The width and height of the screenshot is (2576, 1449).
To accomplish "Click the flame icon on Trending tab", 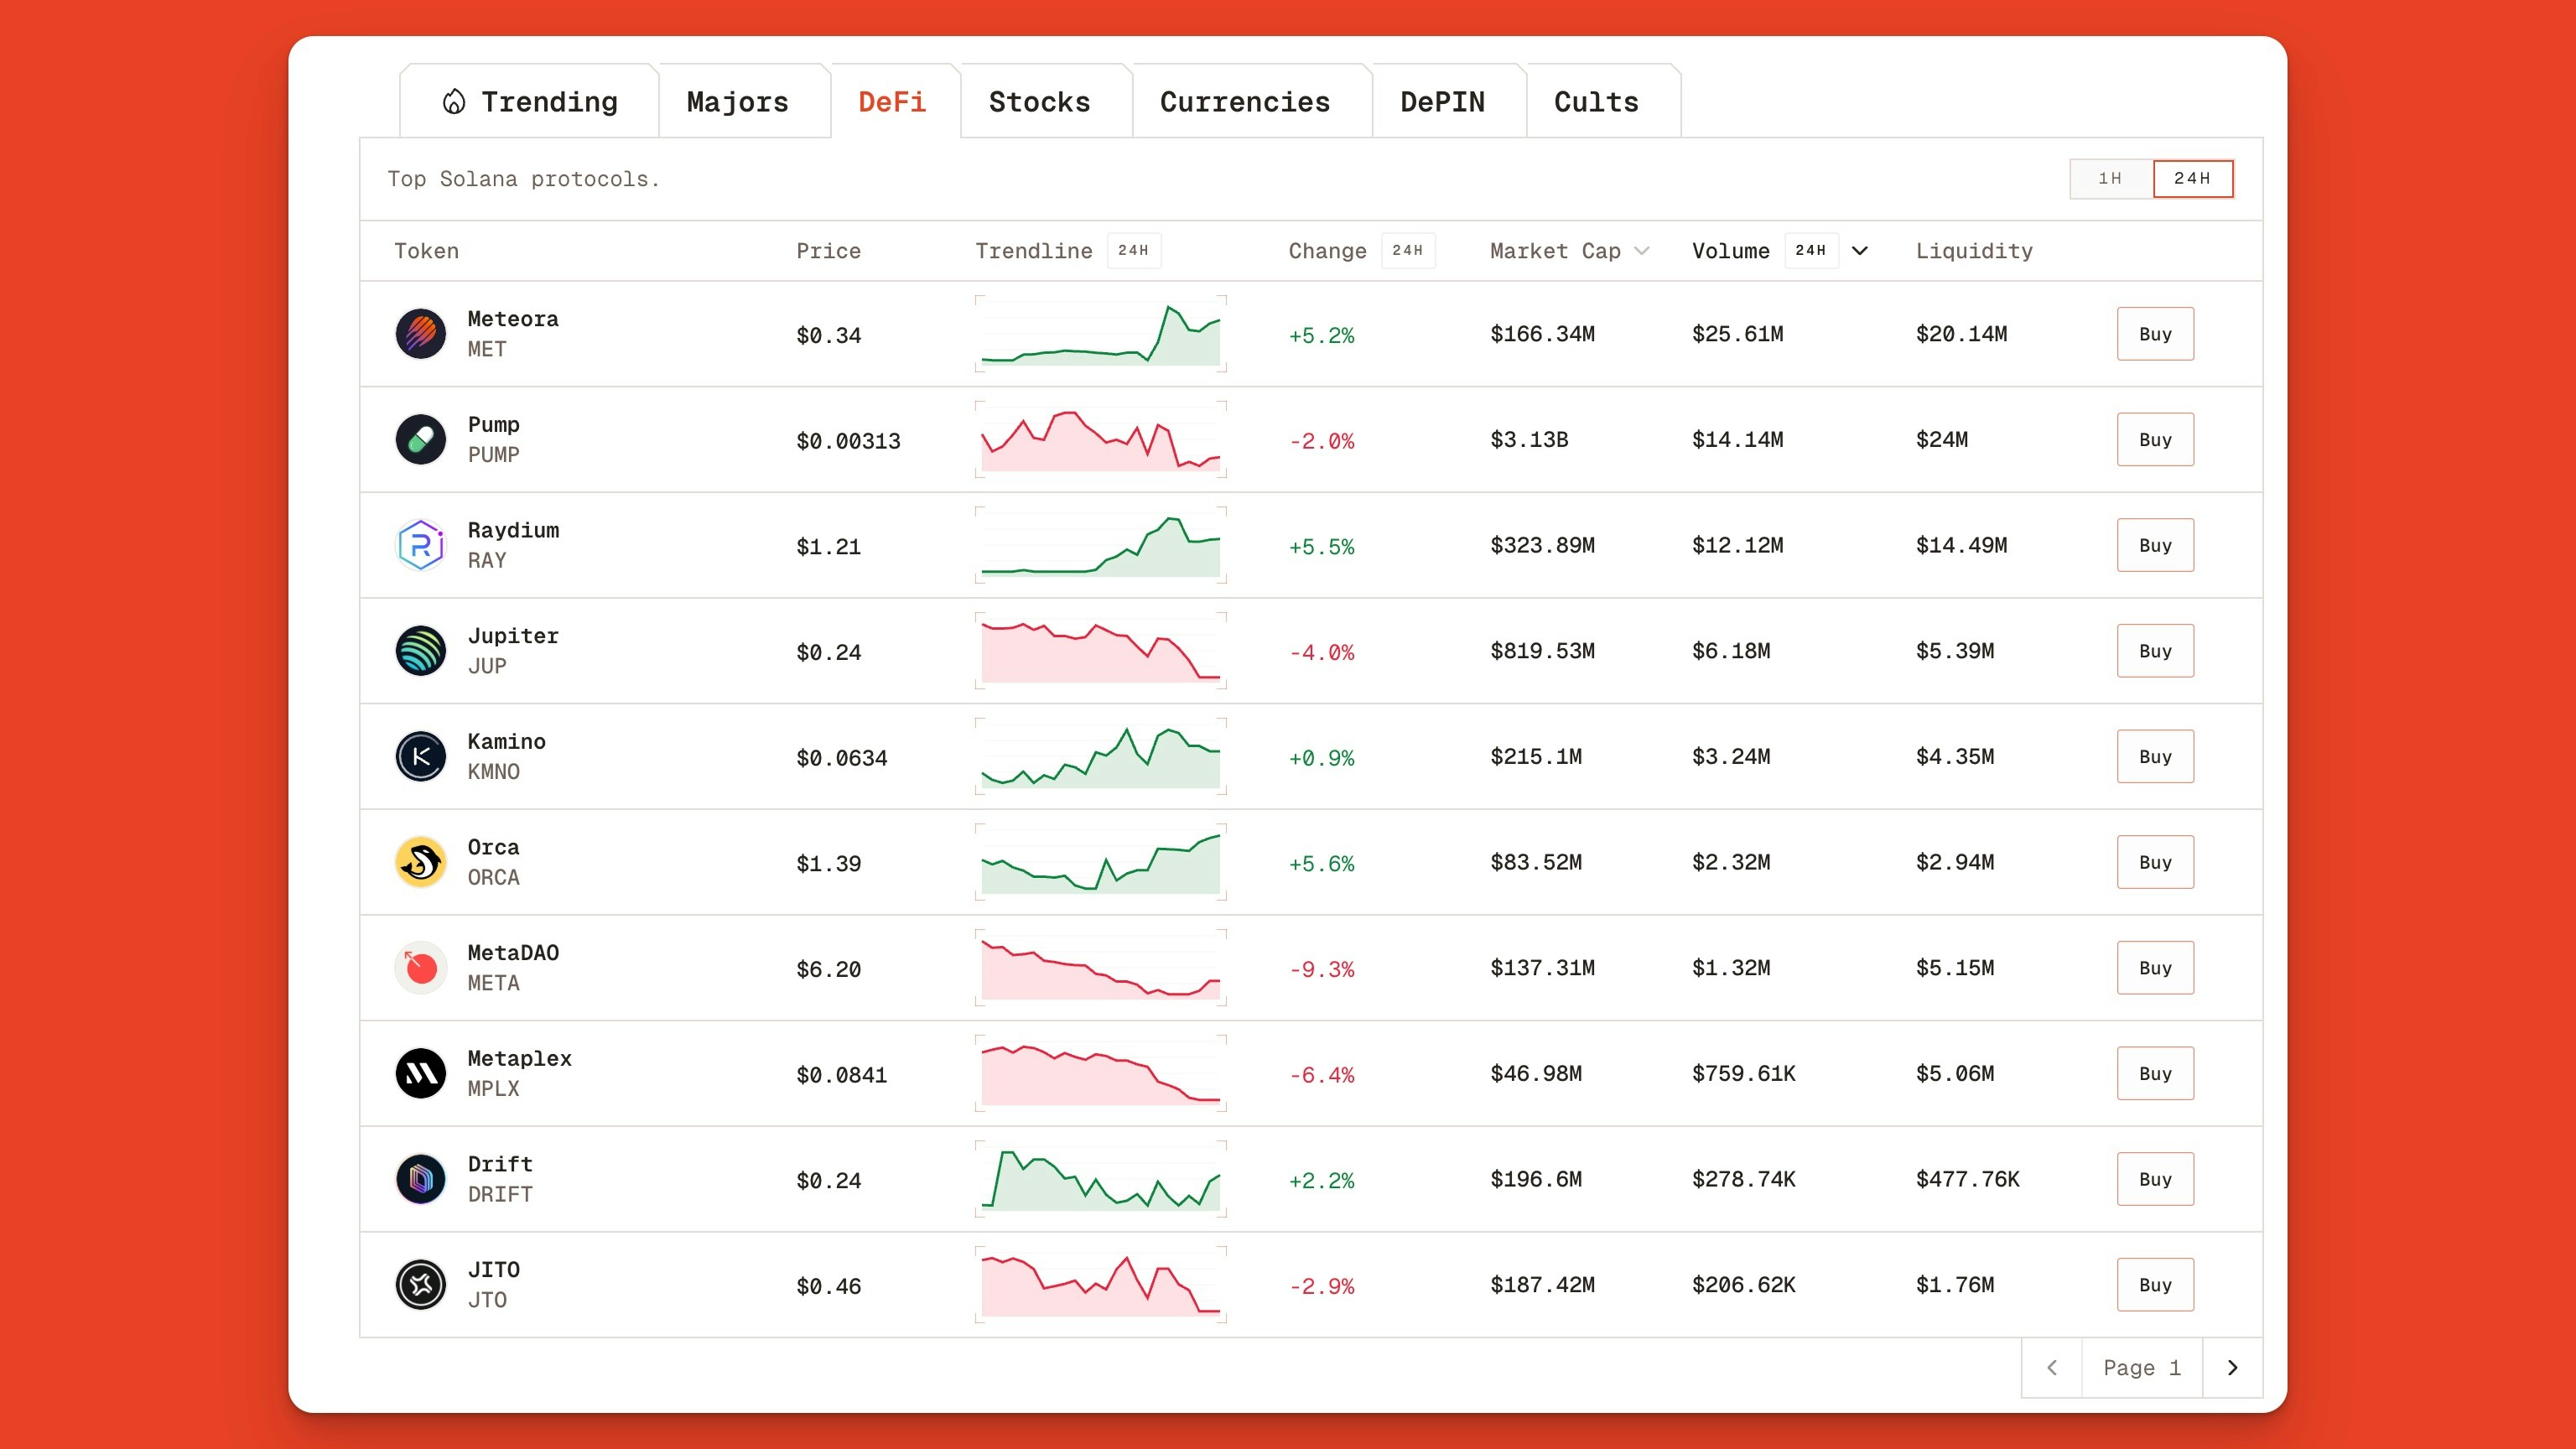I will (455, 101).
